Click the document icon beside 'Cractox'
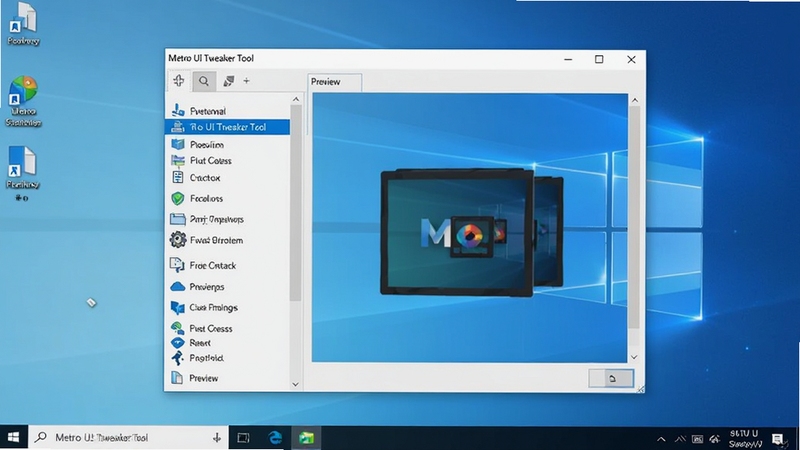Screen dimensions: 800x450 (178, 178)
